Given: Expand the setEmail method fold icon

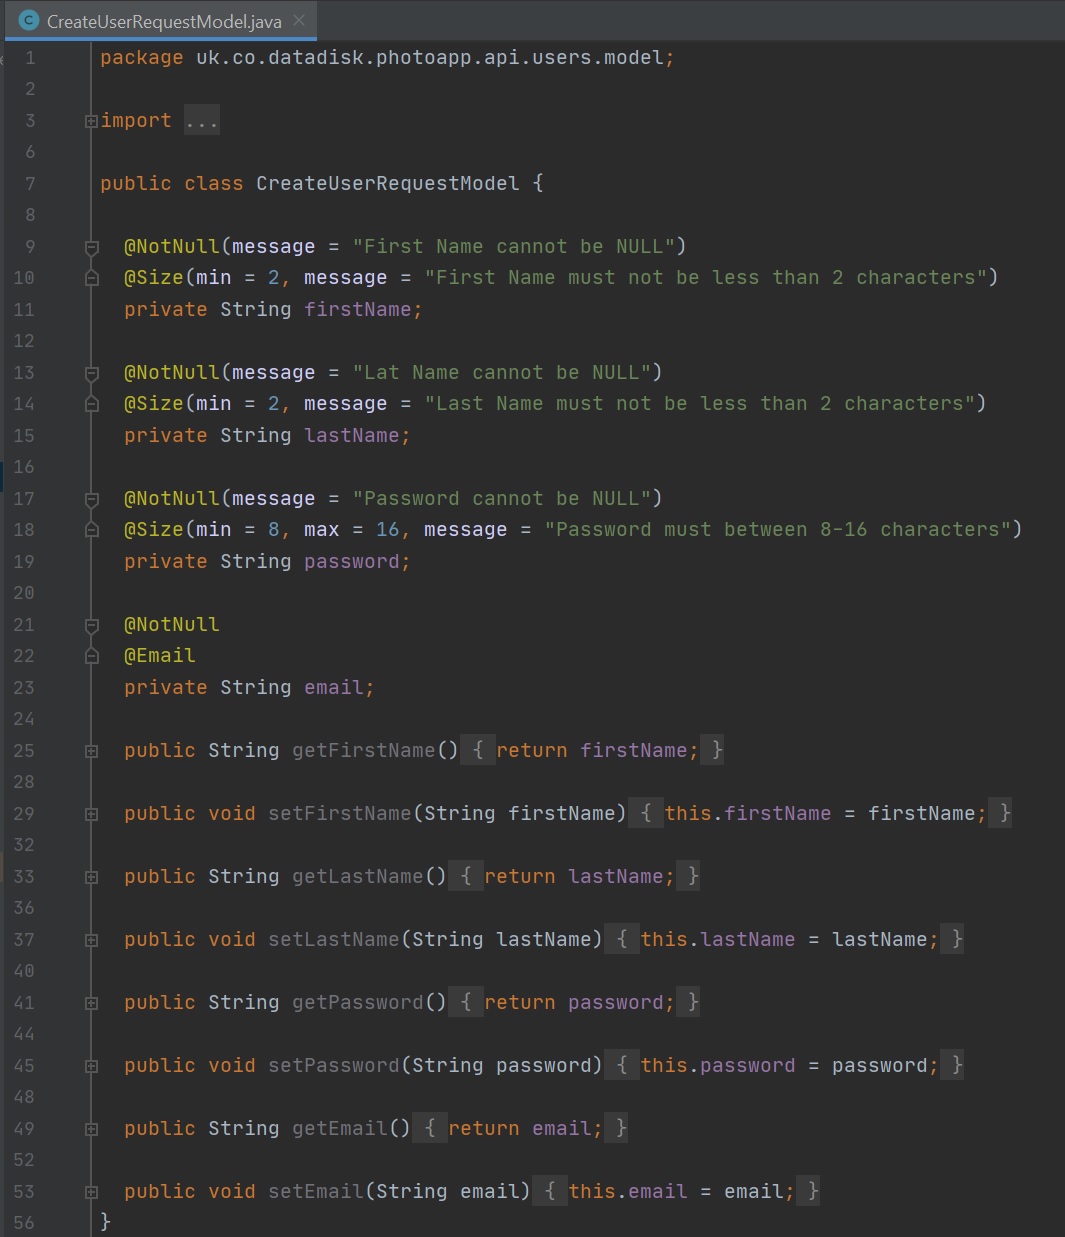Looking at the screenshot, I should 91,1192.
